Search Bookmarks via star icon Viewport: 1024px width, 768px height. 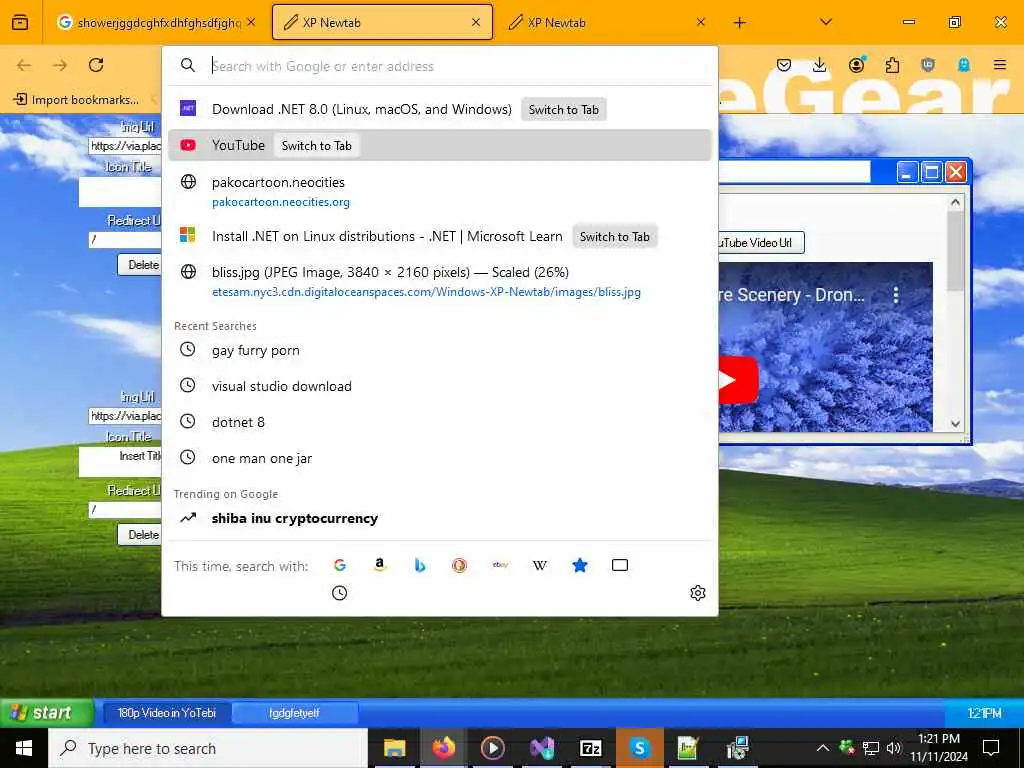coord(580,565)
